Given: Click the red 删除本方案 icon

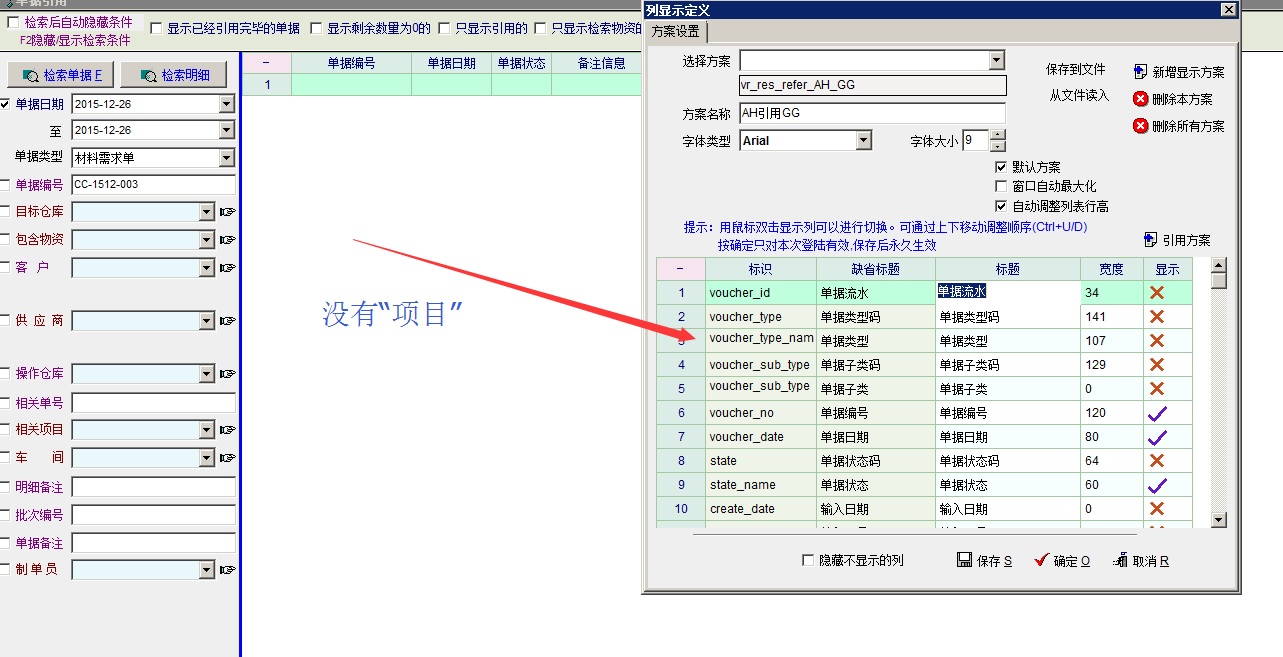Looking at the screenshot, I should pos(1140,99).
